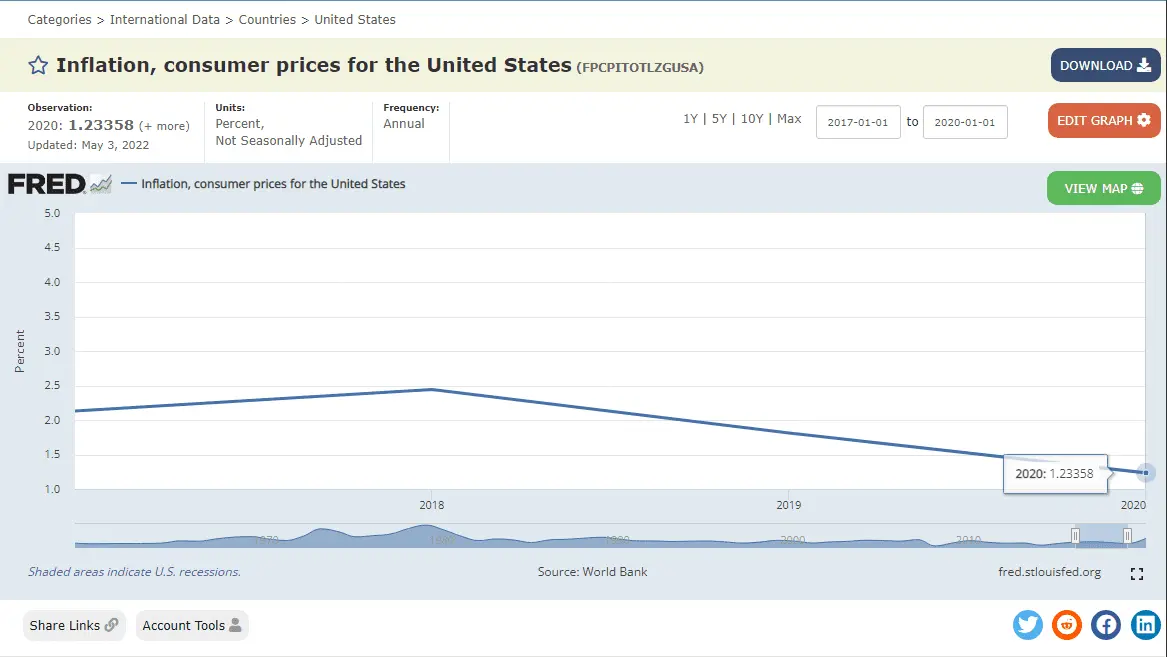The width and height of the screenshot is (1167, 657).
Task: Open the Edit Graph panel
Action: [x=1104, y=120]
